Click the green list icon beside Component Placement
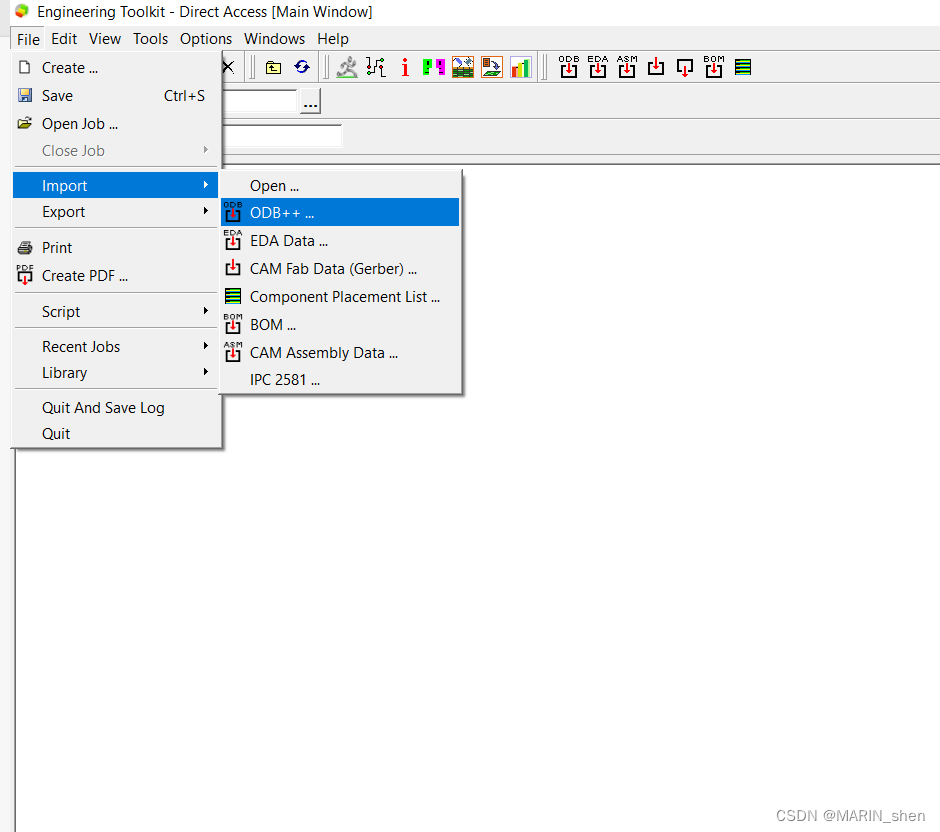 [x=233, y=296]
